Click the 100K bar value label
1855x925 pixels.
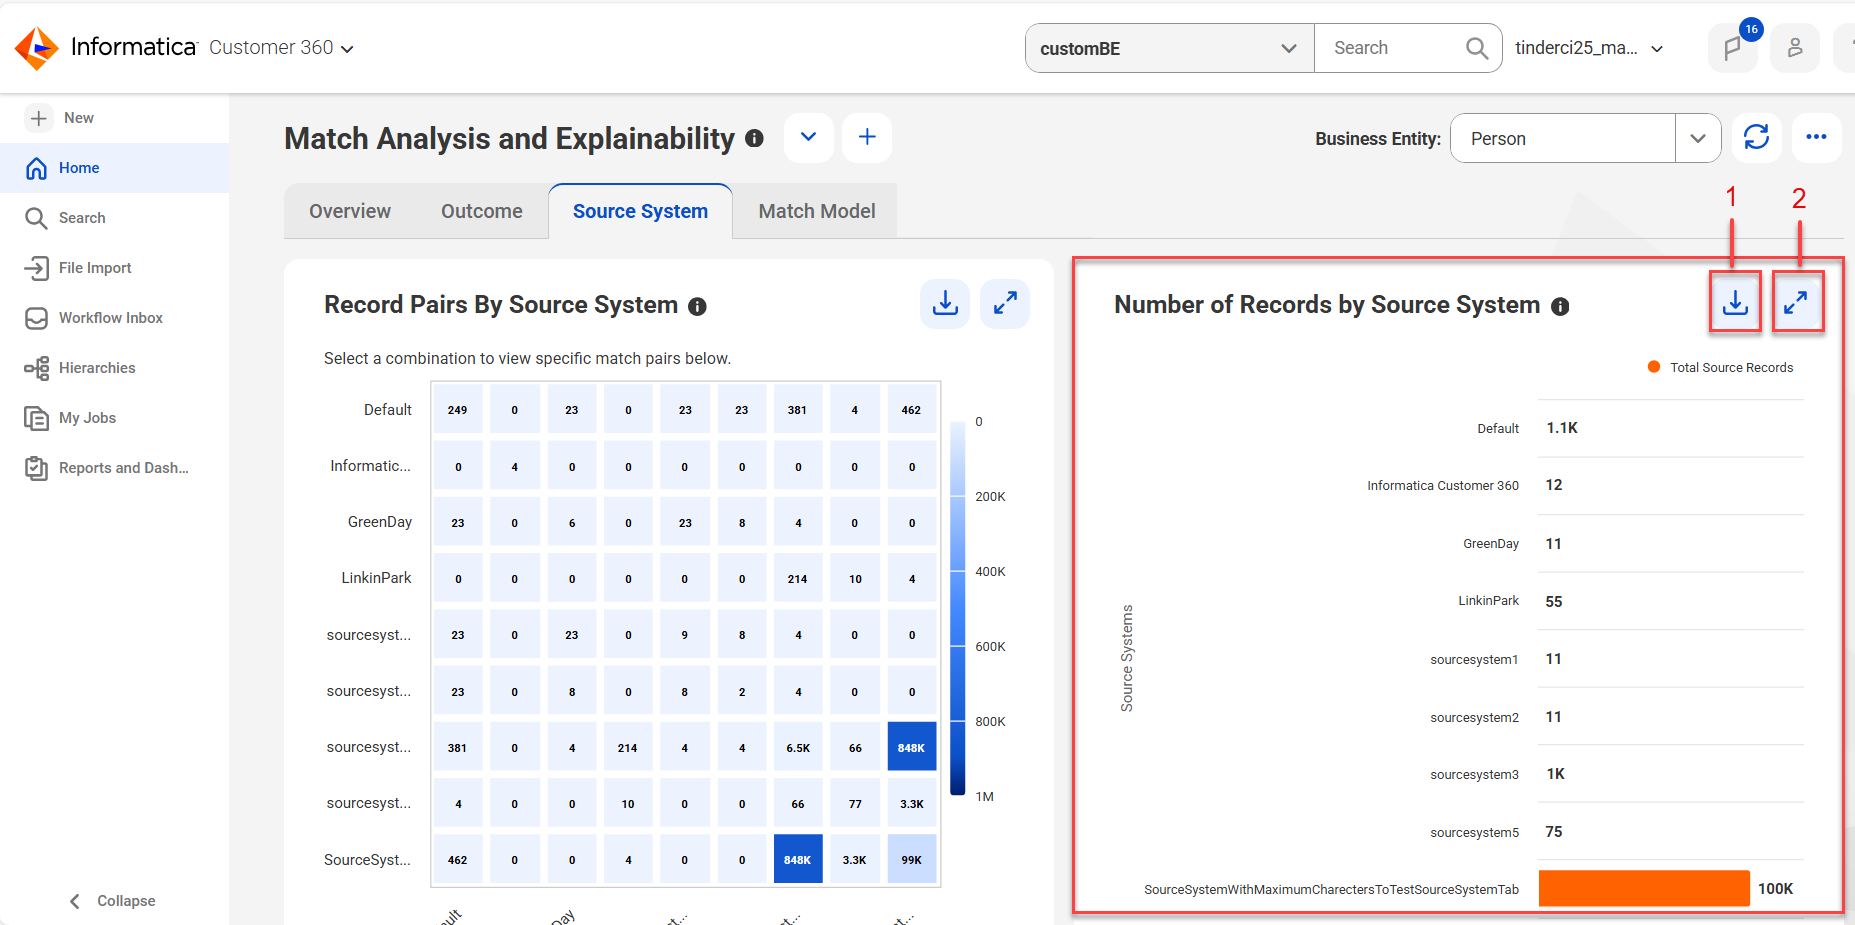click(x=1775, y=888)
